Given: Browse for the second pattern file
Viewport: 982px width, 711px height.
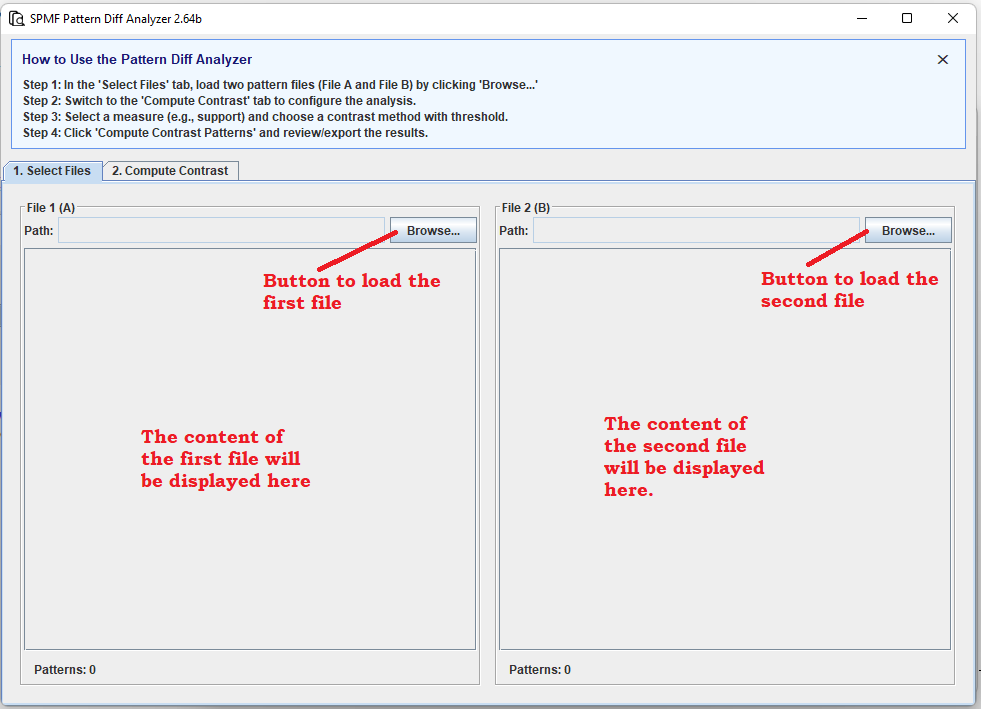Looking at the screenshot, I should tap(908, 230).
